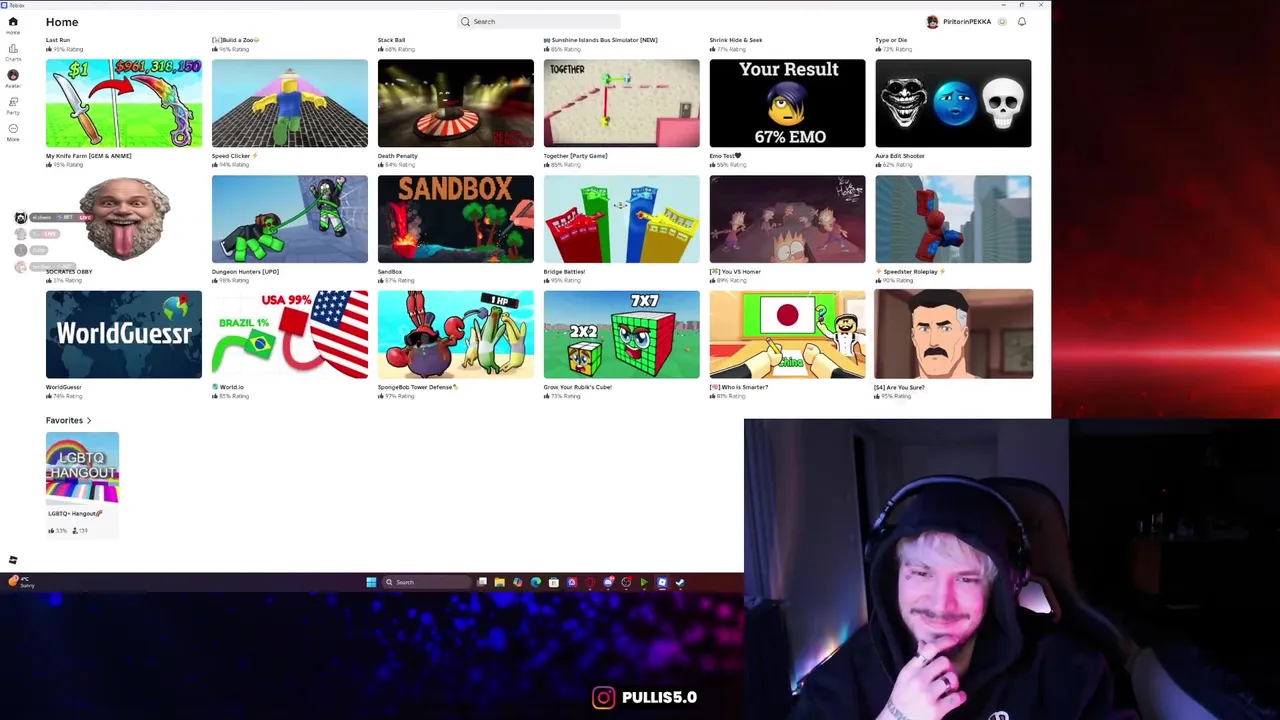Screen dimensions: 1280x720
Task: Open Discord from taskbar
Action: point(608,582)
